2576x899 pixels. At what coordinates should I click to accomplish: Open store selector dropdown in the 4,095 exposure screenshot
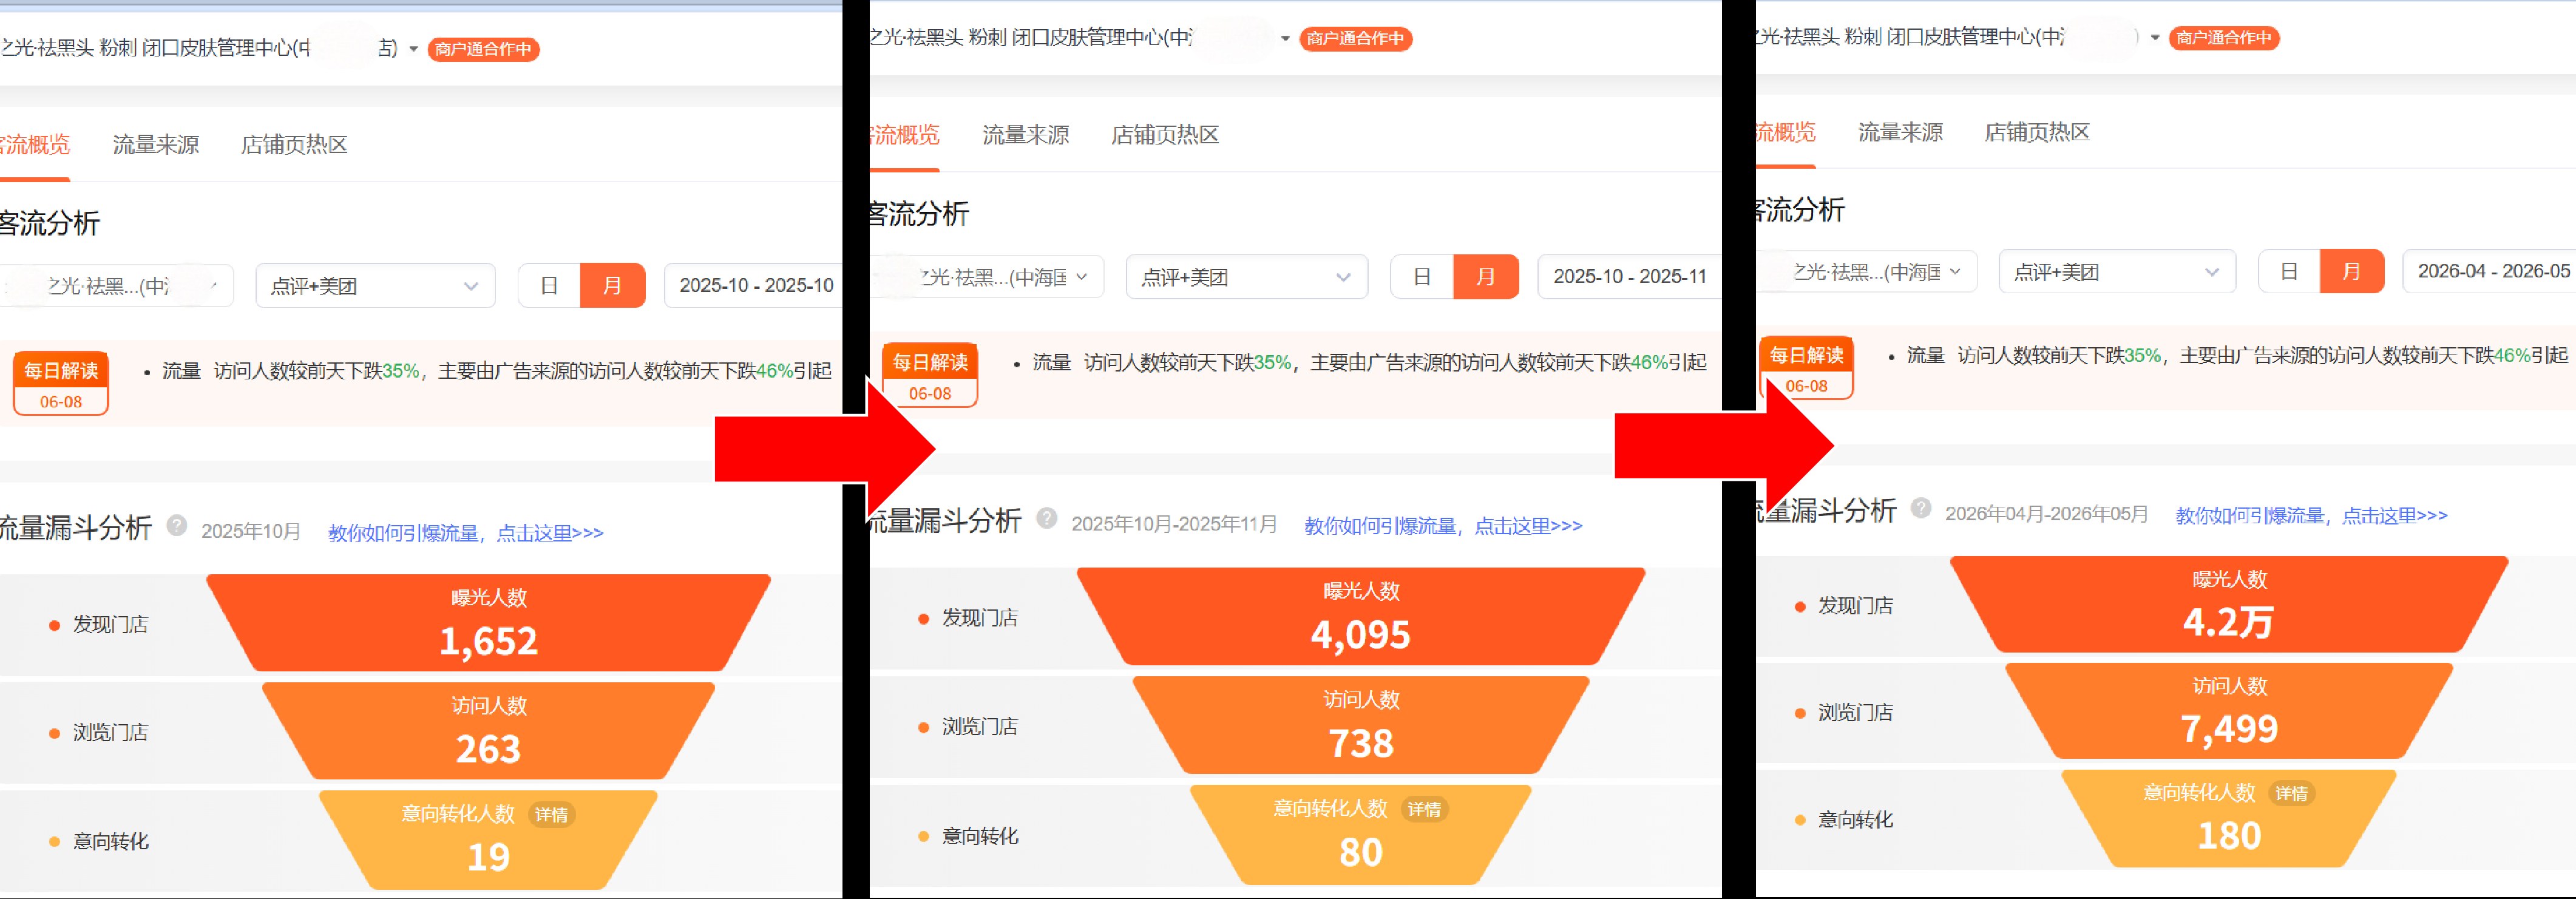tap(987, 277)
